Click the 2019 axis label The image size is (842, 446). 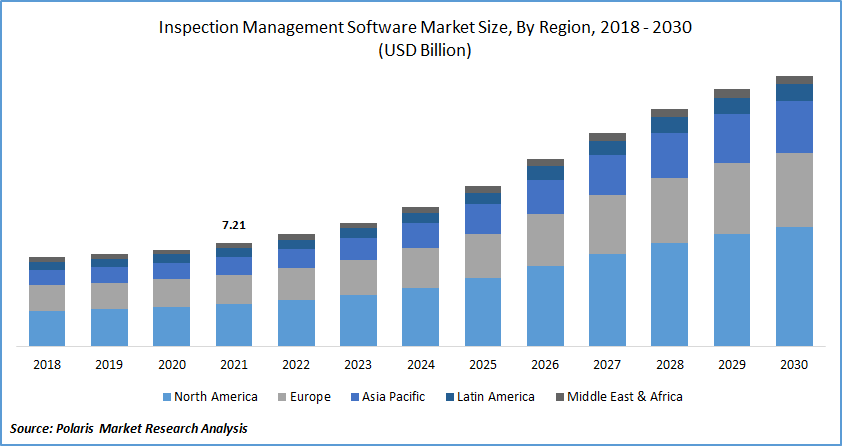tap(109, 365)
